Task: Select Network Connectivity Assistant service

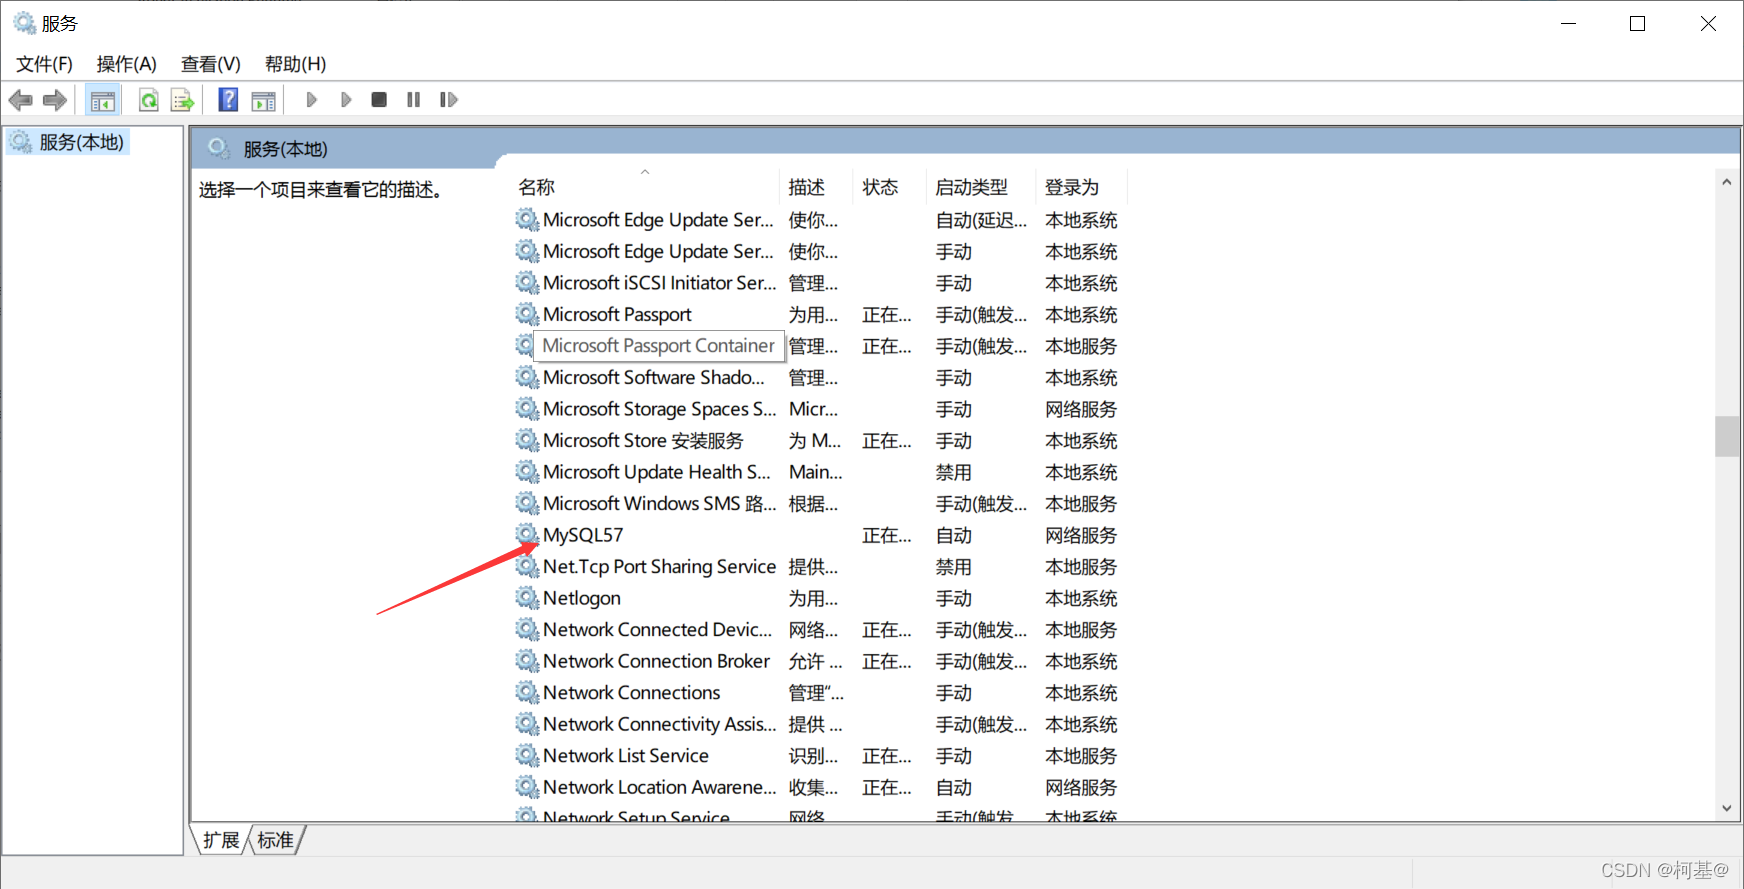Action: 659,724
